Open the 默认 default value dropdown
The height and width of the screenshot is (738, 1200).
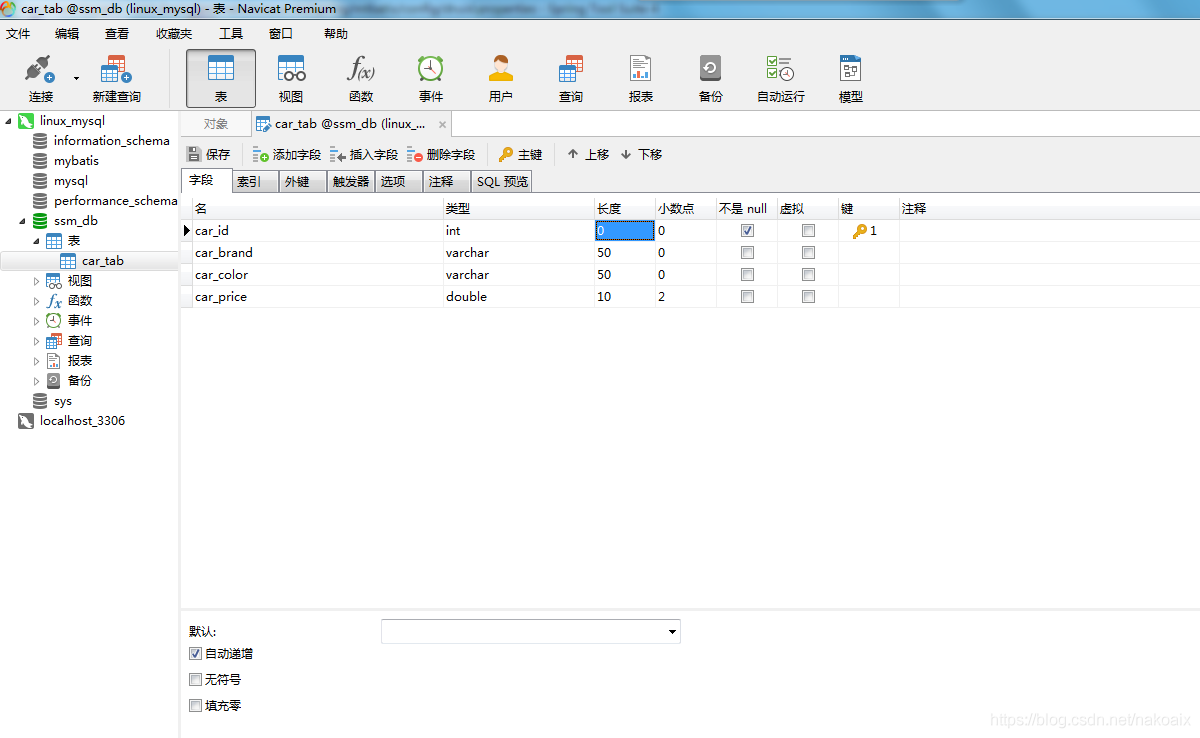point(673,632)
